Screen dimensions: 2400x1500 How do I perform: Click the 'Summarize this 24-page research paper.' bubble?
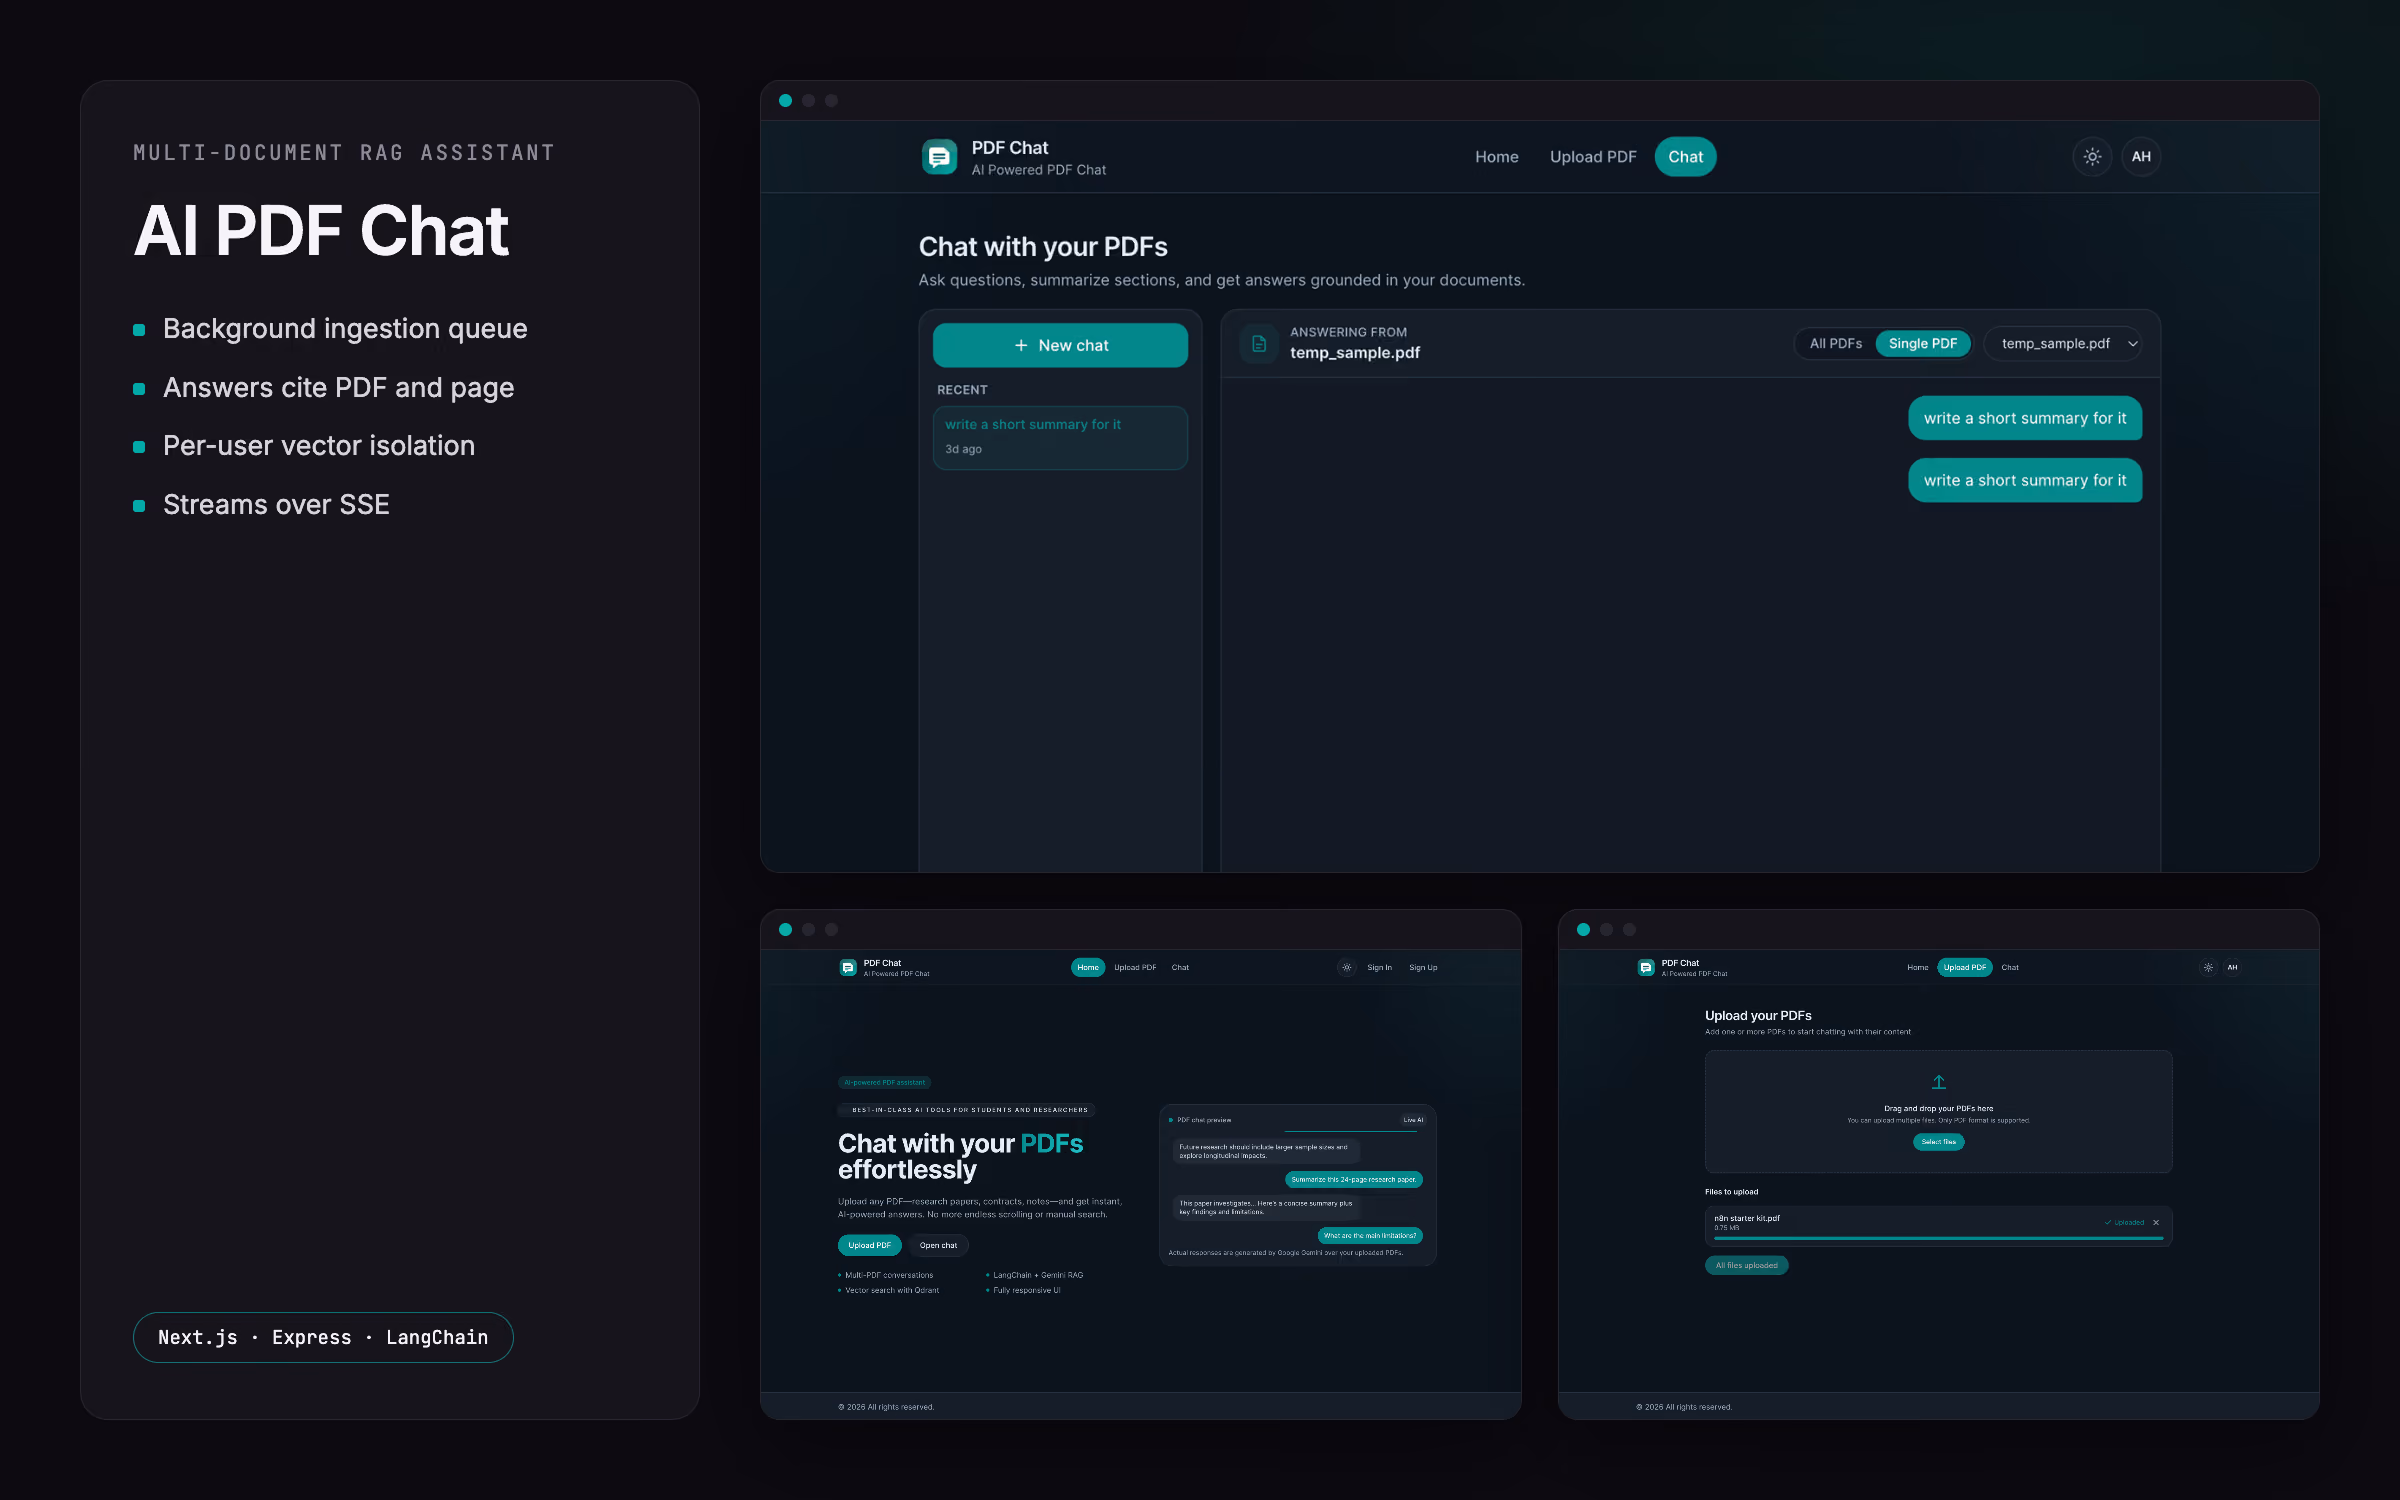coord(1353,1179)
